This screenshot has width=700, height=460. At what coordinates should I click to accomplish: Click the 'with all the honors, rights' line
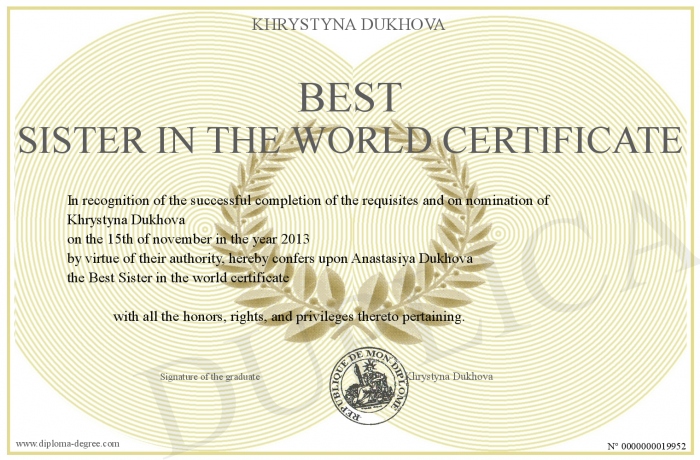[x=289, y=317]
